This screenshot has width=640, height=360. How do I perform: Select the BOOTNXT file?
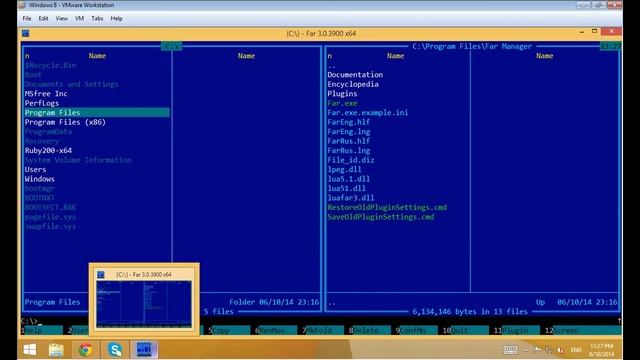(40, 198)
